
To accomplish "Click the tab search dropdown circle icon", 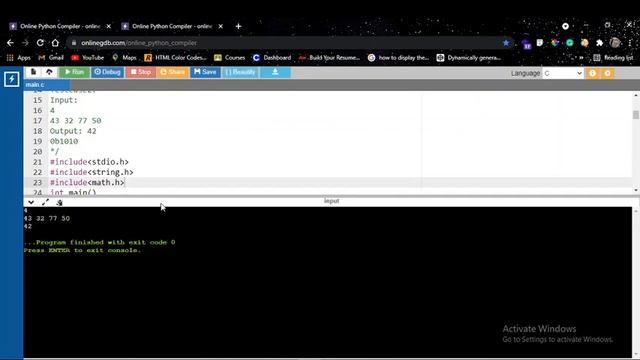I will click(x=565, y=26).
